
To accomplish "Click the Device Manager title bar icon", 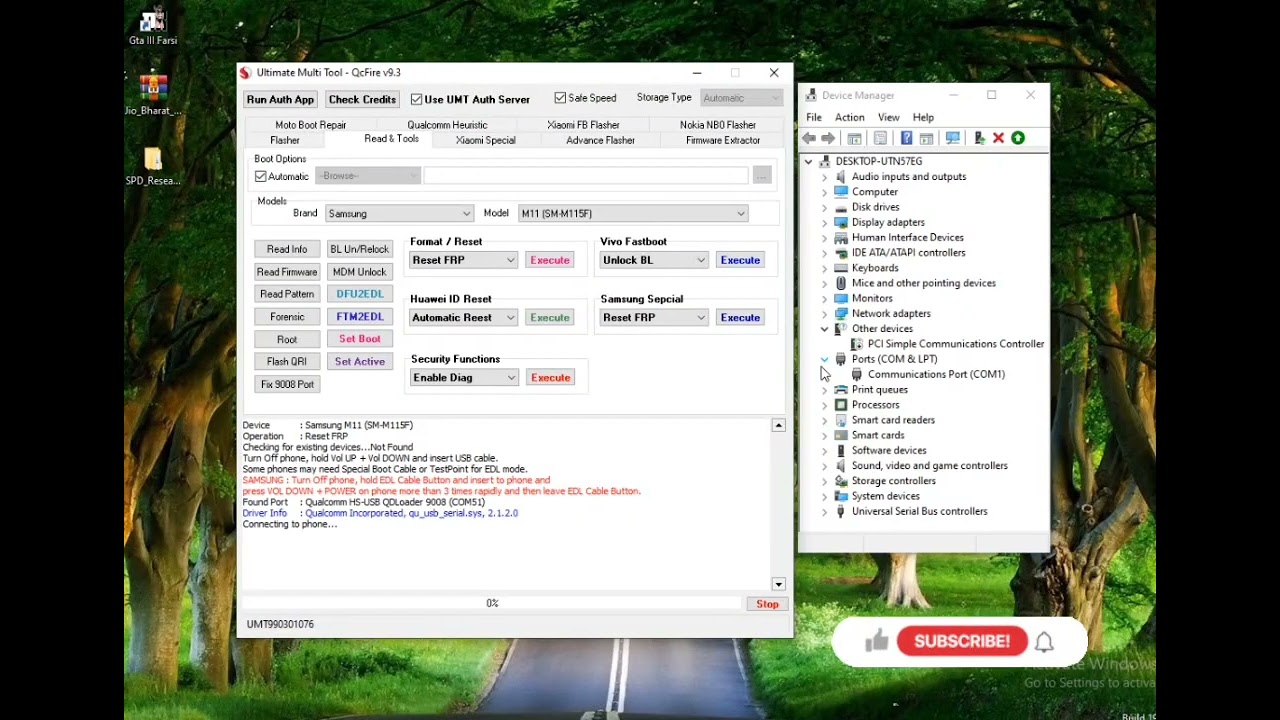I will (811, 95).
